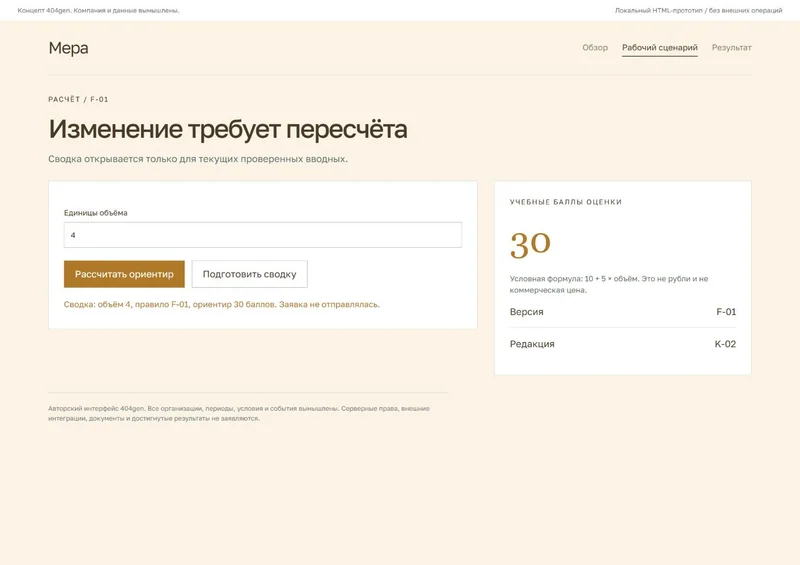Click the top banner text Локальный HTML-прототип
This screenshot has width=800, height=565.
(x=698, y=10)
